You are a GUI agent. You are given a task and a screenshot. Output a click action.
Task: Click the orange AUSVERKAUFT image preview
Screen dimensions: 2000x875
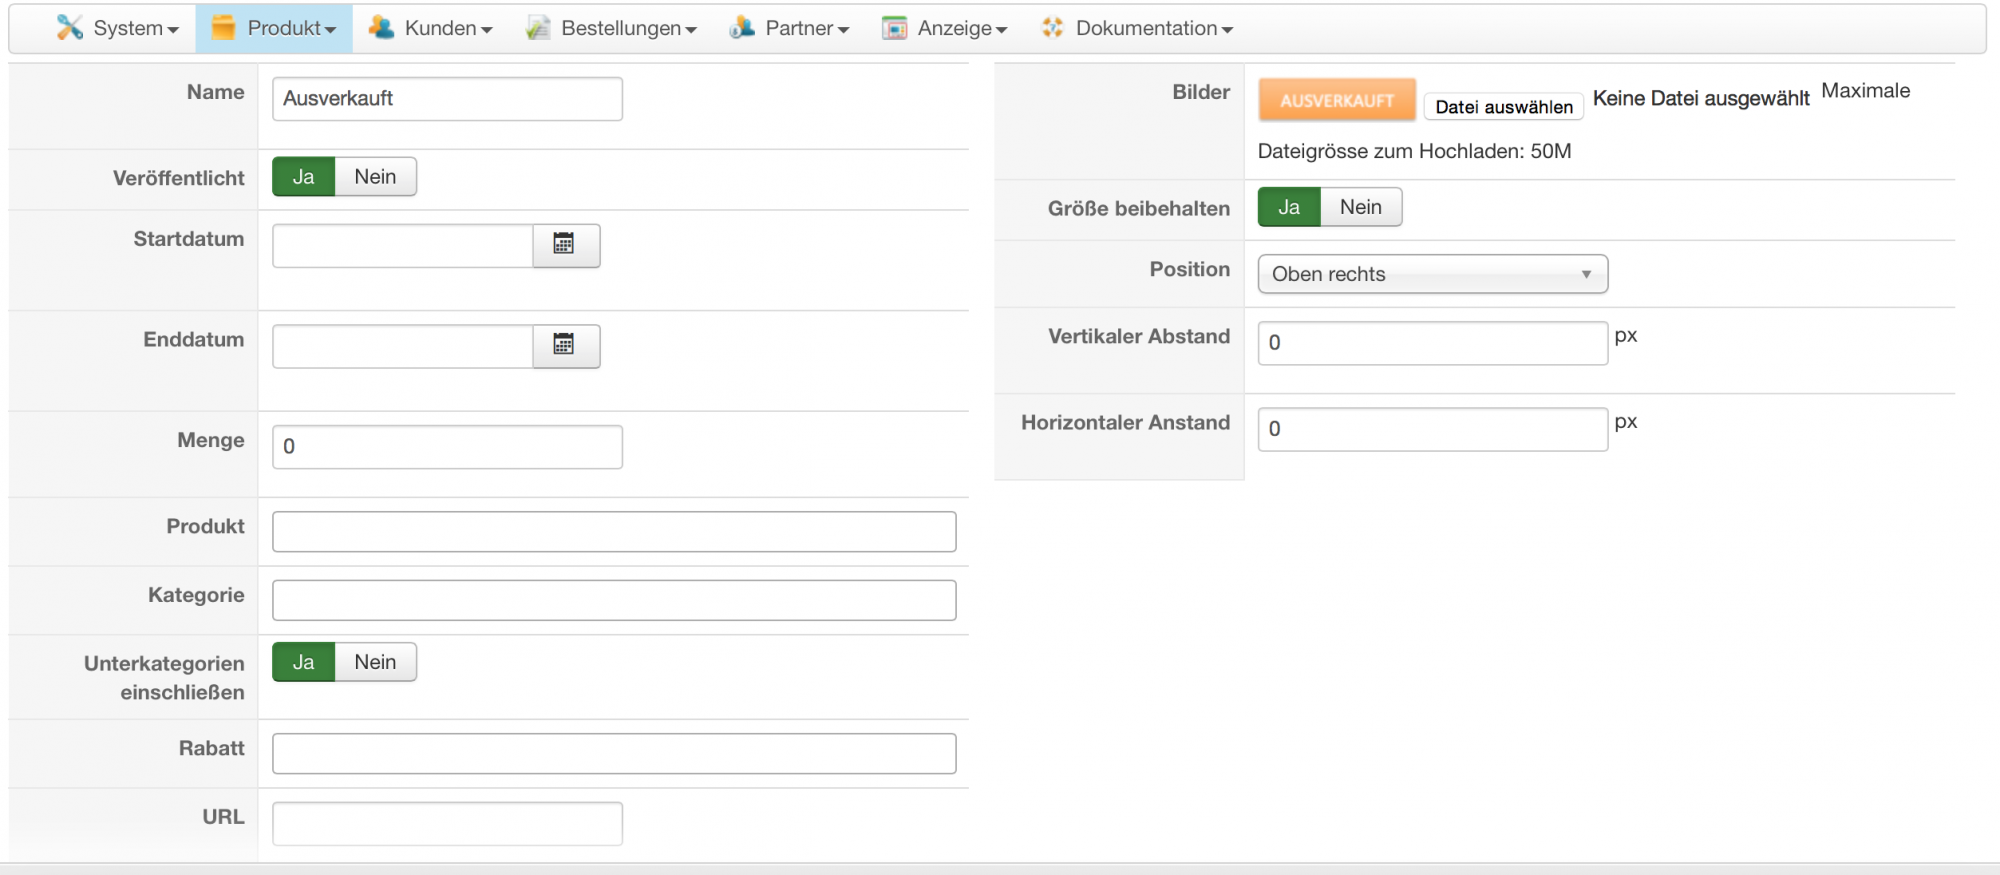[x=1337, y=100]
